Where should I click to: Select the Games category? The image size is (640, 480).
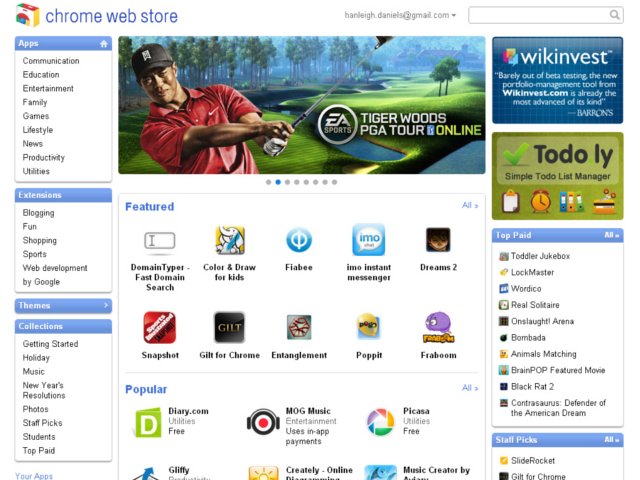click(36, 116)
